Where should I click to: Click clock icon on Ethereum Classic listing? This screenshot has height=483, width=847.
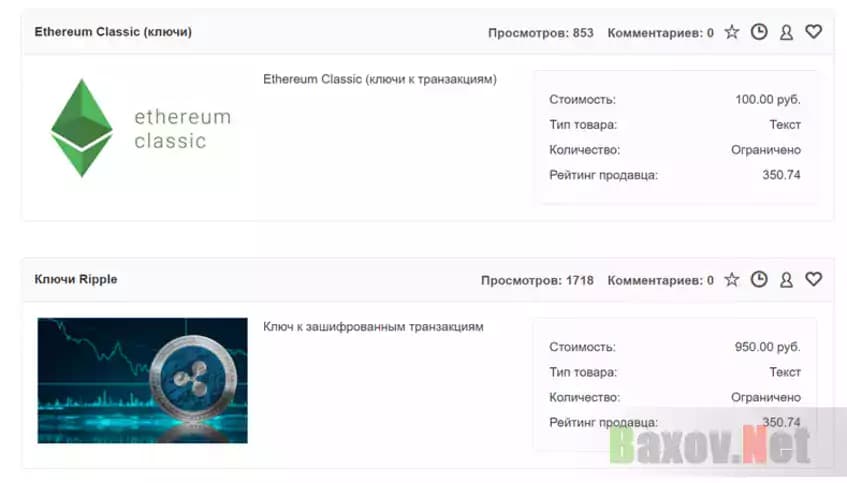(759, 32)
